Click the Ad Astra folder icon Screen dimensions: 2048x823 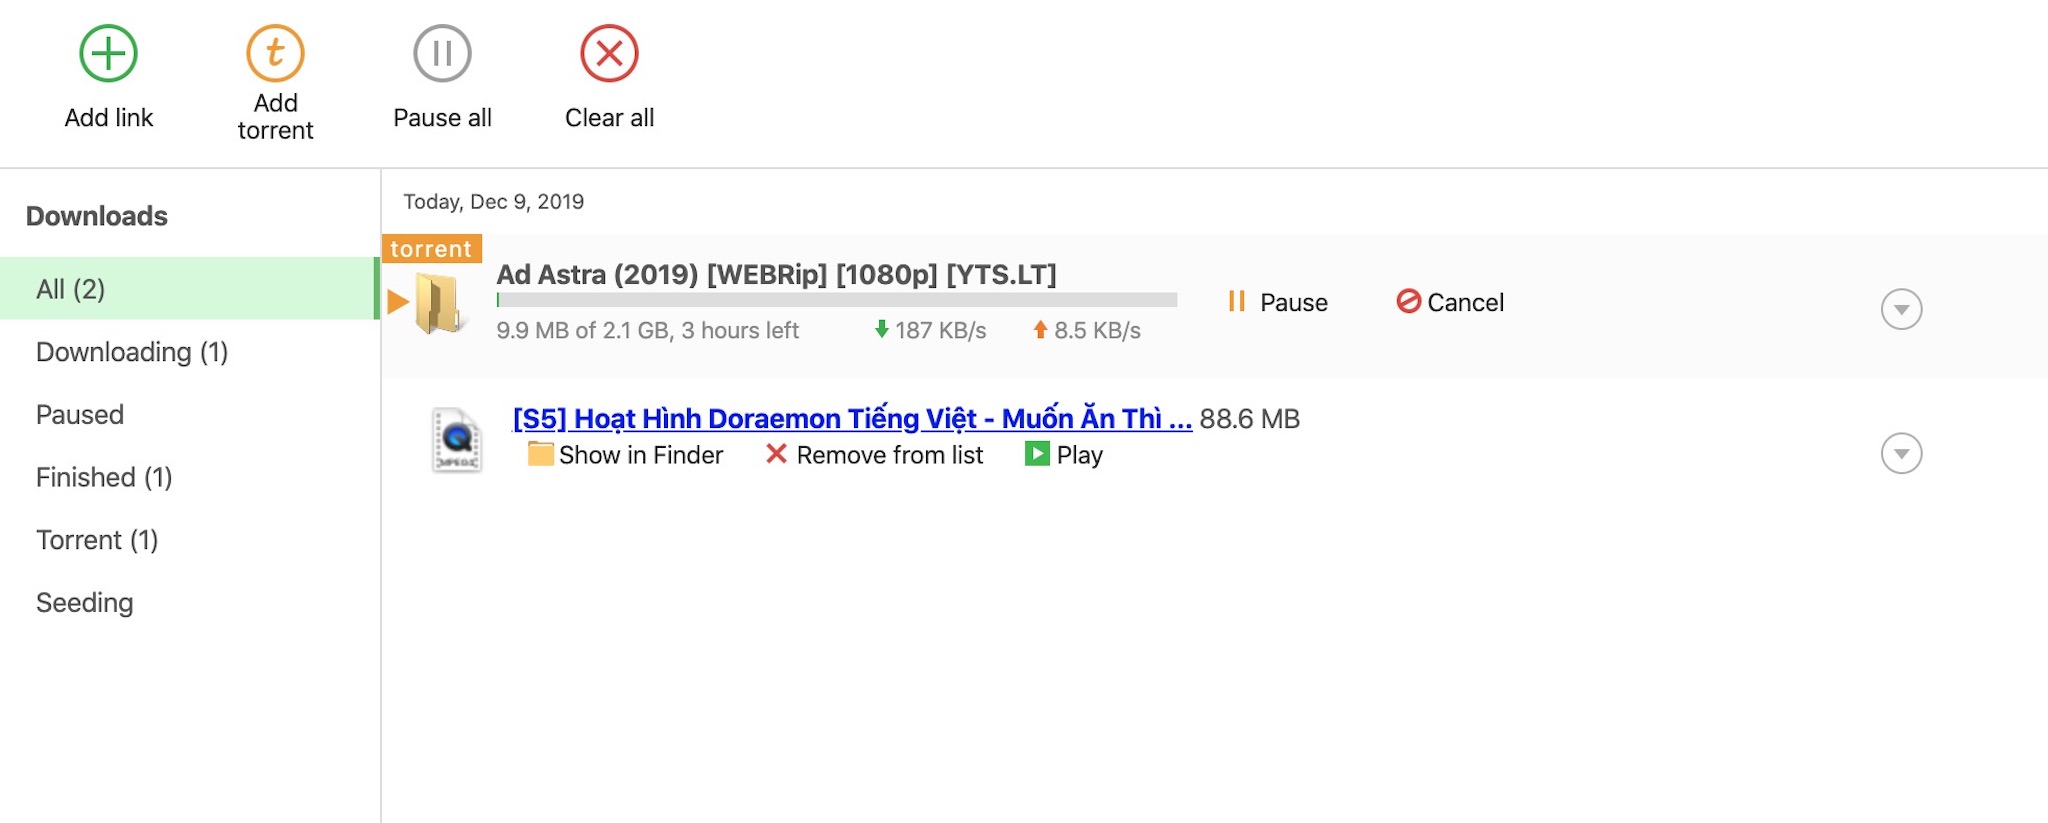click(438, 304)
